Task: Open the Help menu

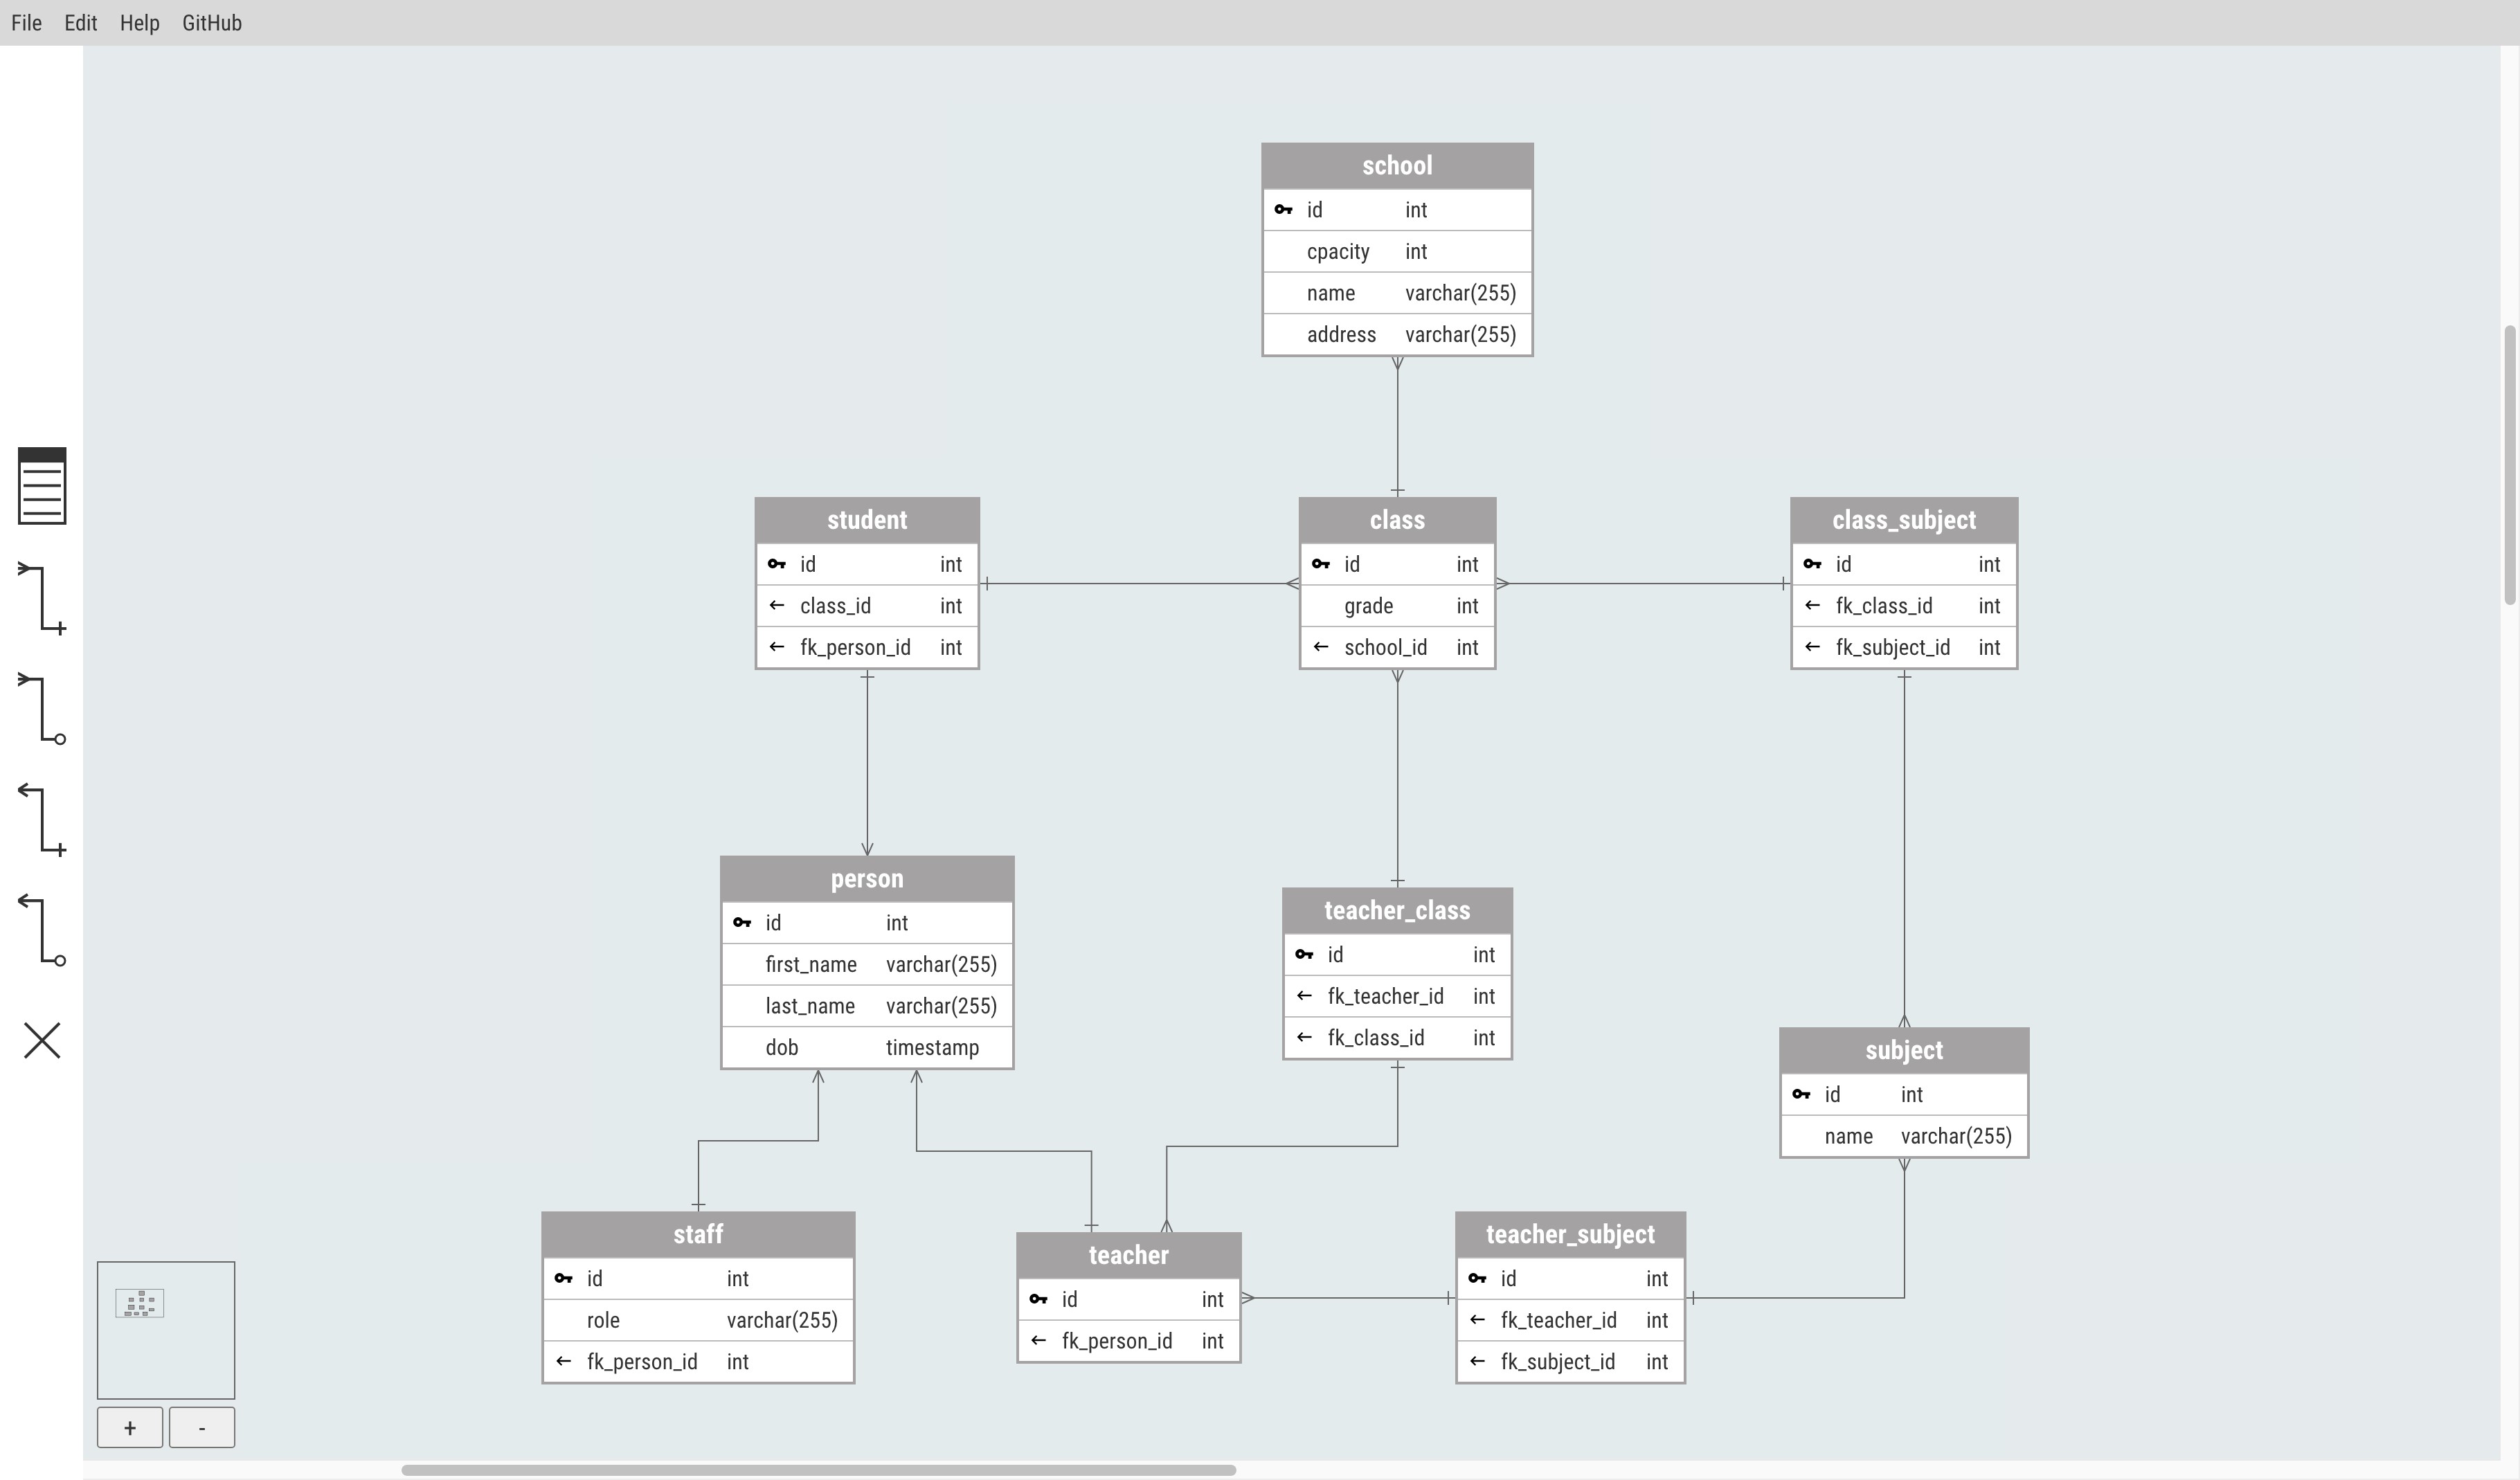Action: (139, 22)
